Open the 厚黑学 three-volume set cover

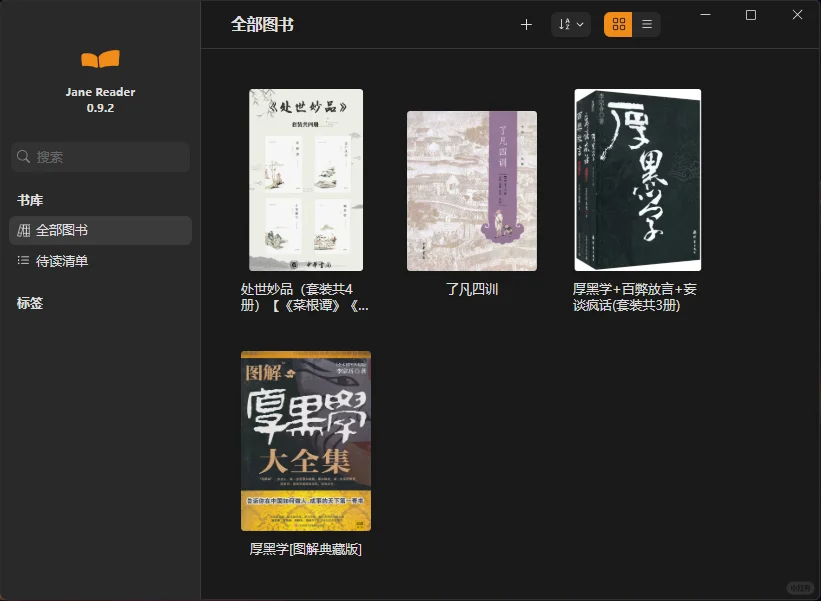tap(637, 180)
